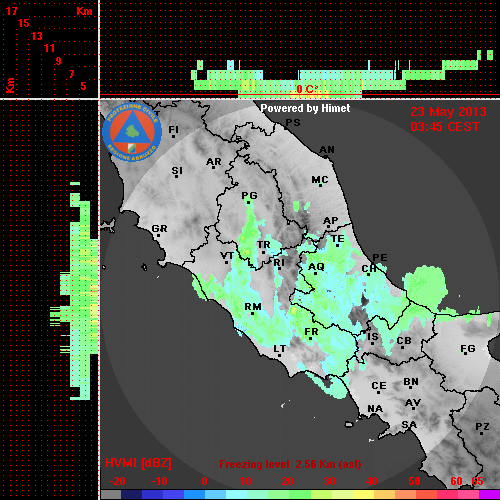Click the PG city marker
The image size is (500, 500).
(249, 197)
